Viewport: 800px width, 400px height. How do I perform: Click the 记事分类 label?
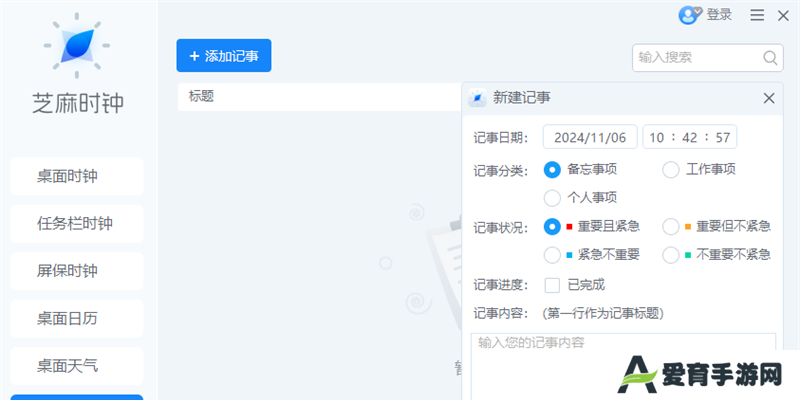coord(501,171)
